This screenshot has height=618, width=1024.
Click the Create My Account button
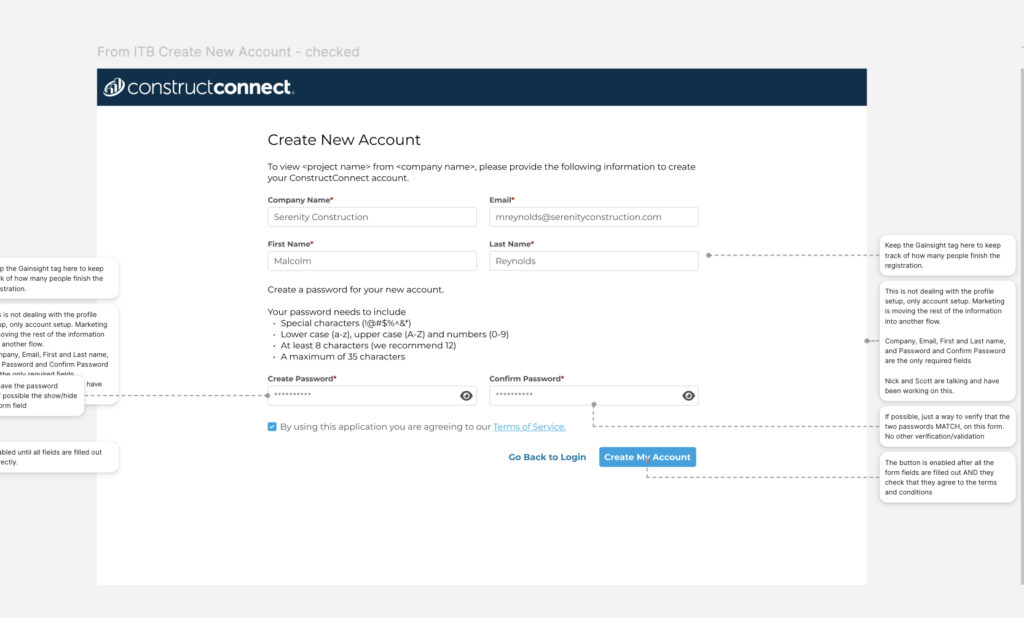click(x=647, y=457)
